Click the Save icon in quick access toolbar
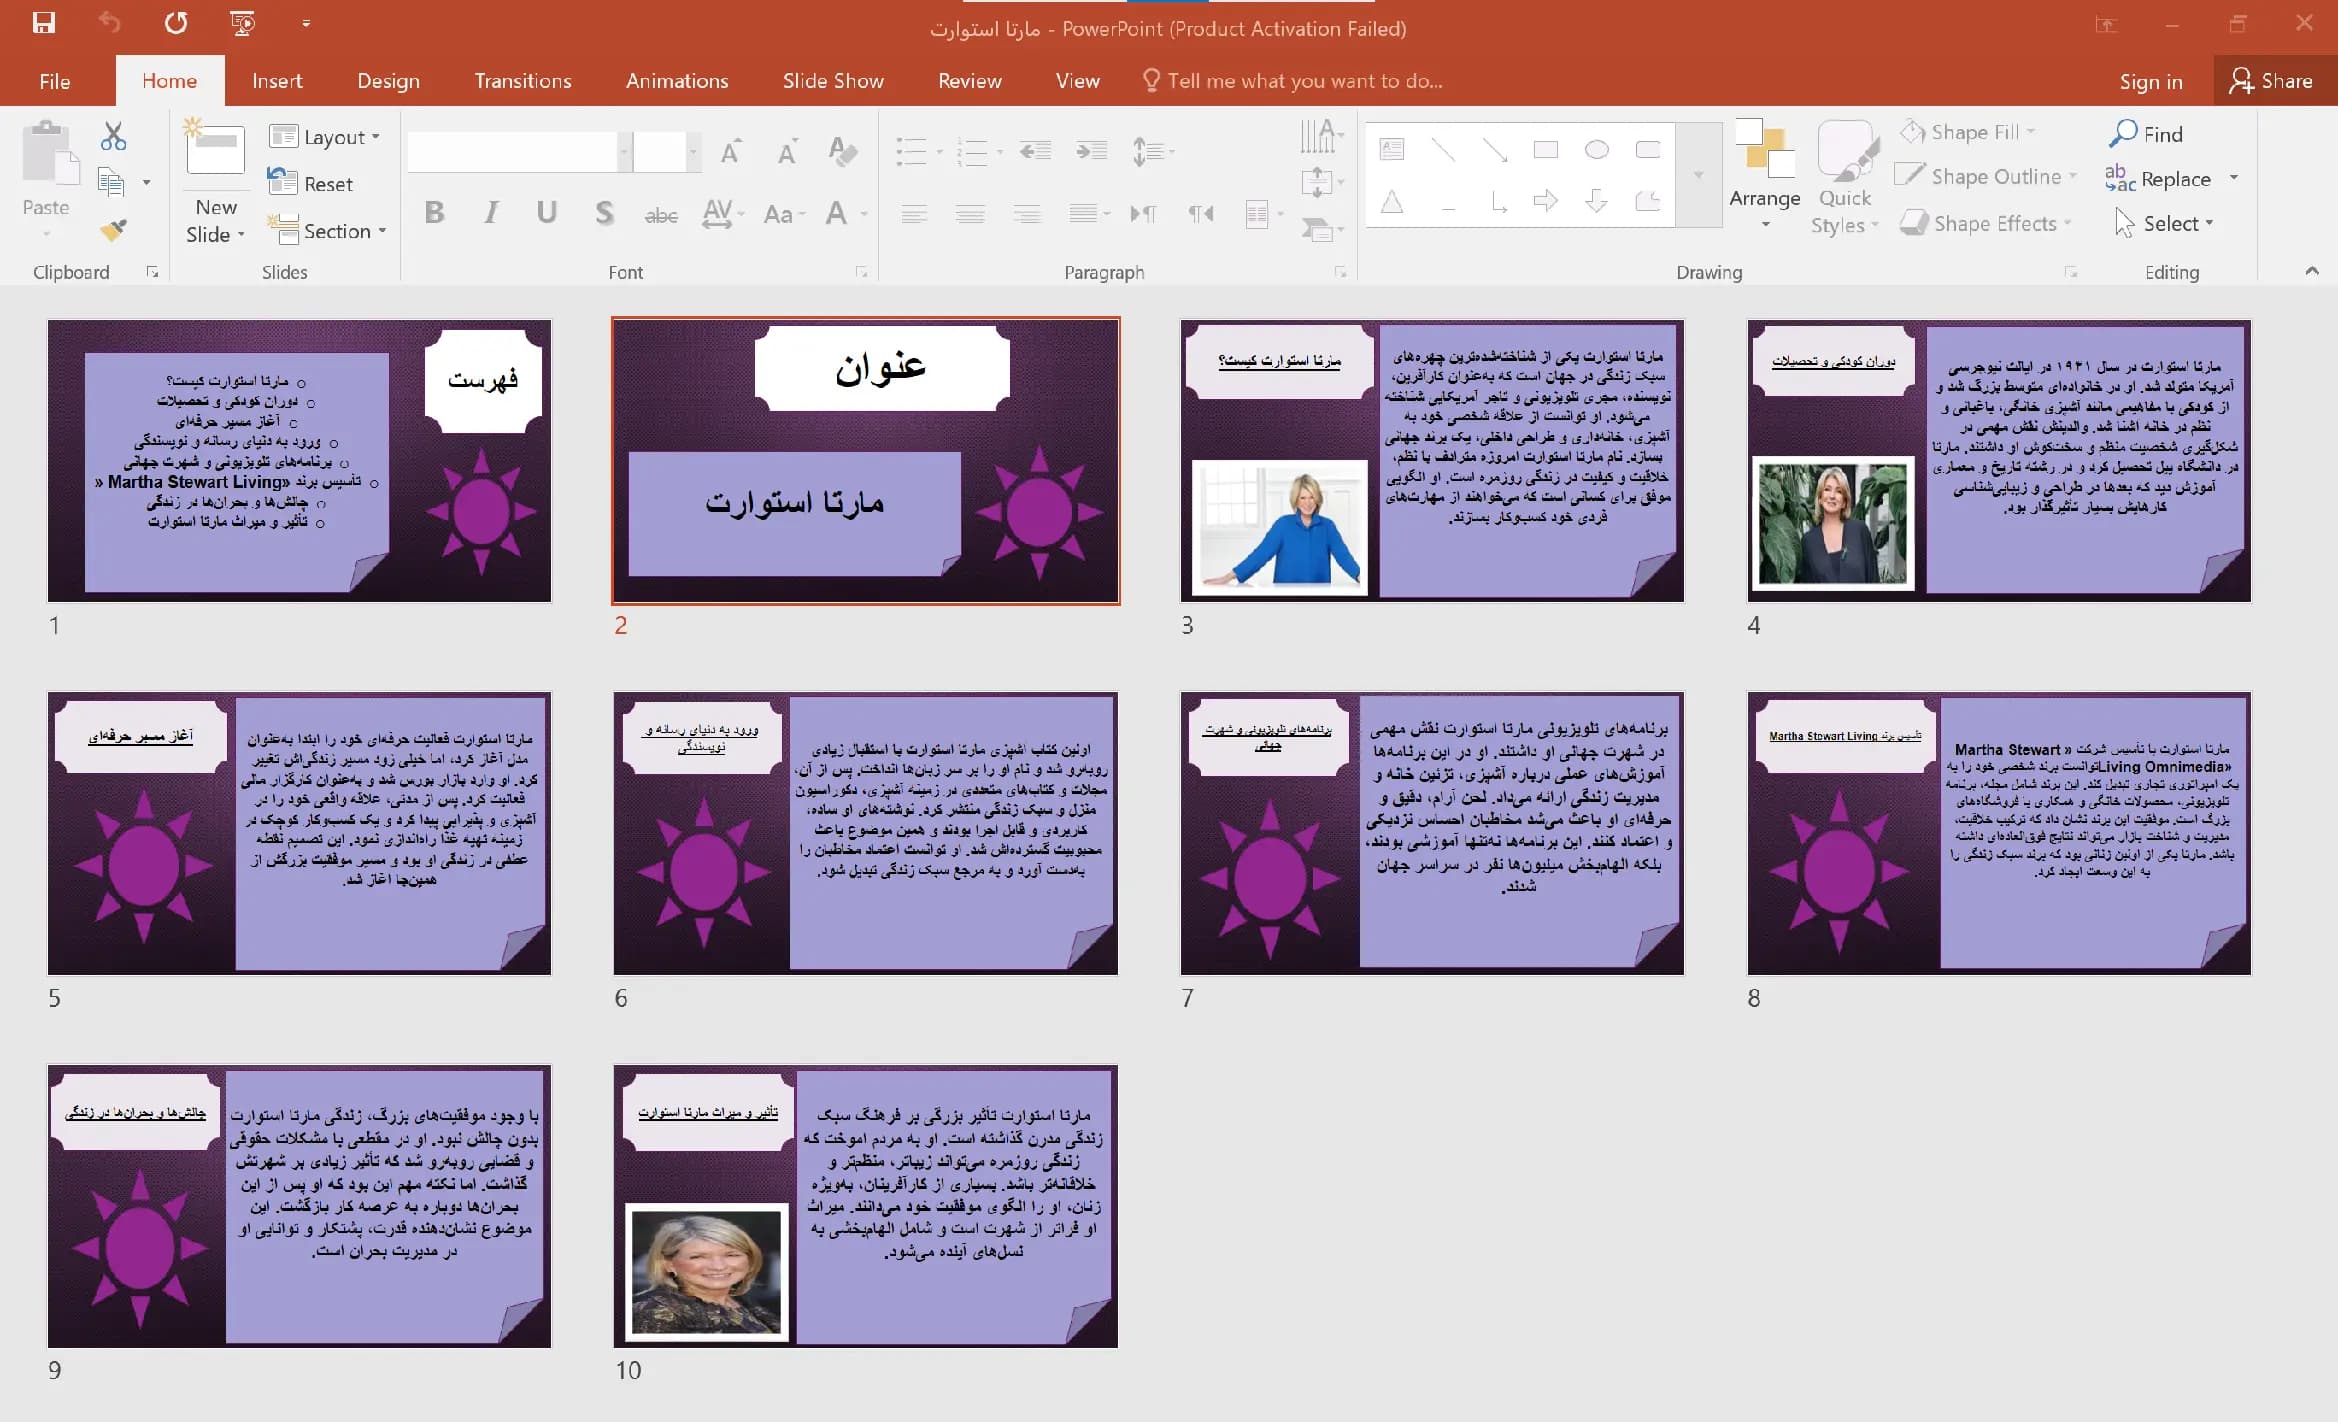 [44, 23]
